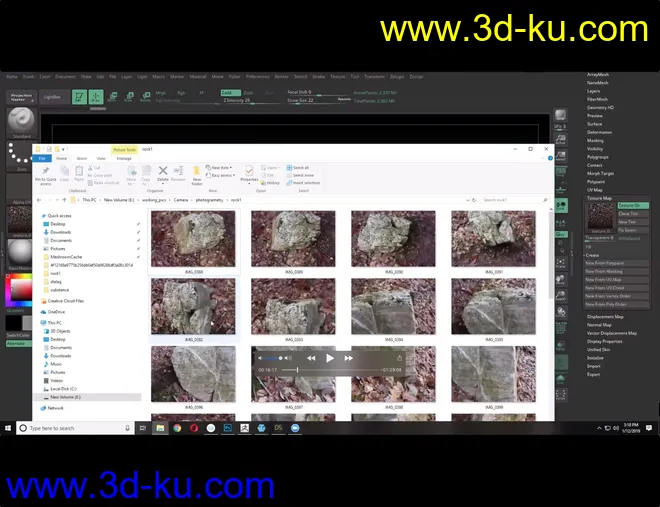
Task: Toggle the Rgb channel button
Action: pos(181,93)
